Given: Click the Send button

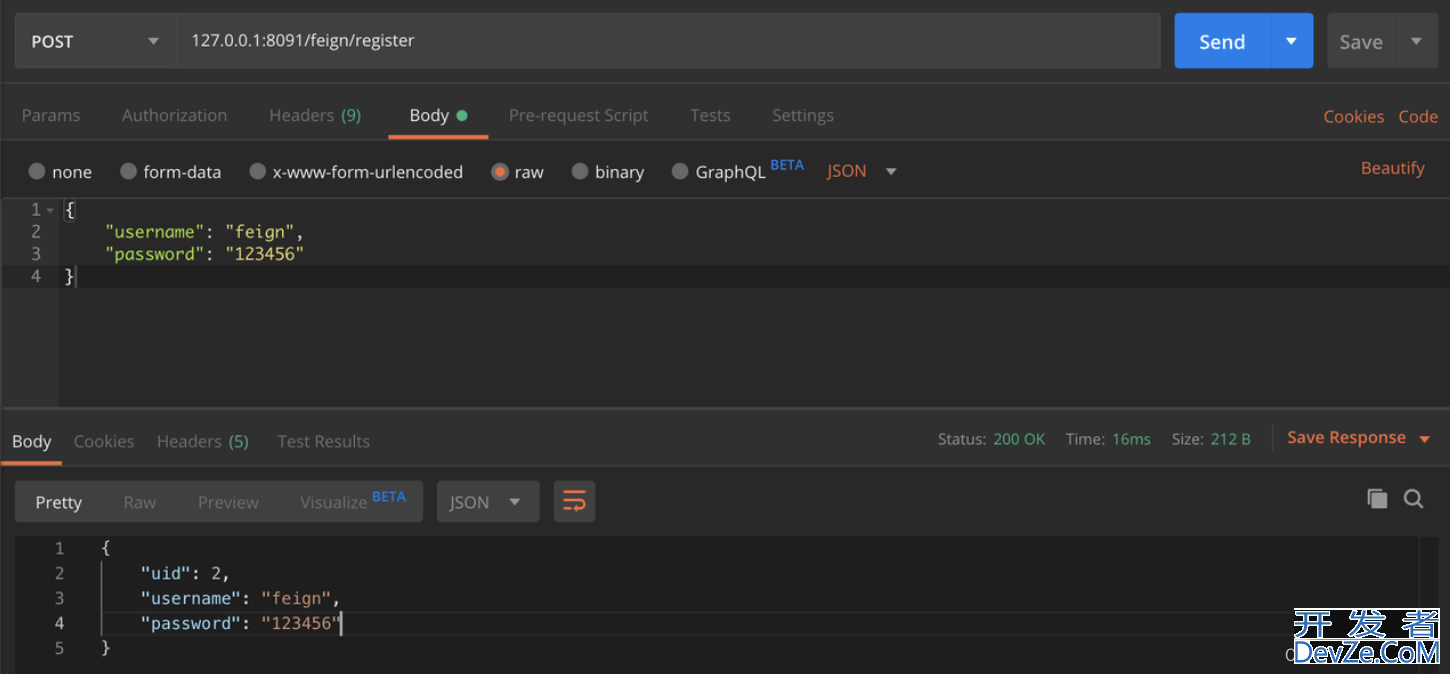Looking at the screenshot, I should coord(1222,41).
